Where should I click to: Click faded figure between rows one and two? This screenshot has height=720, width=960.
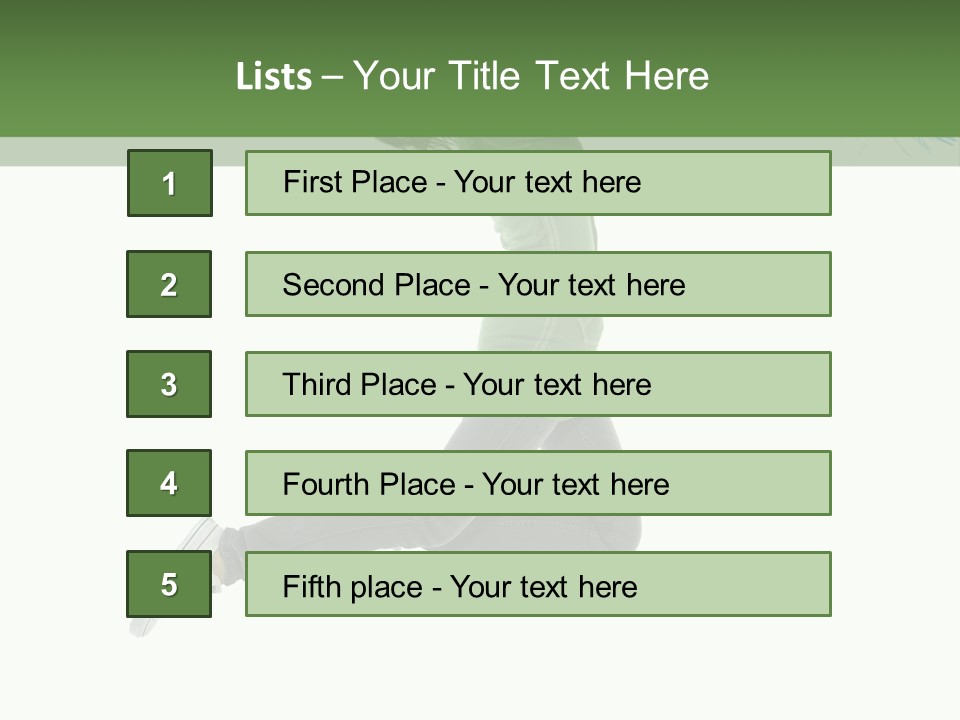545,233
